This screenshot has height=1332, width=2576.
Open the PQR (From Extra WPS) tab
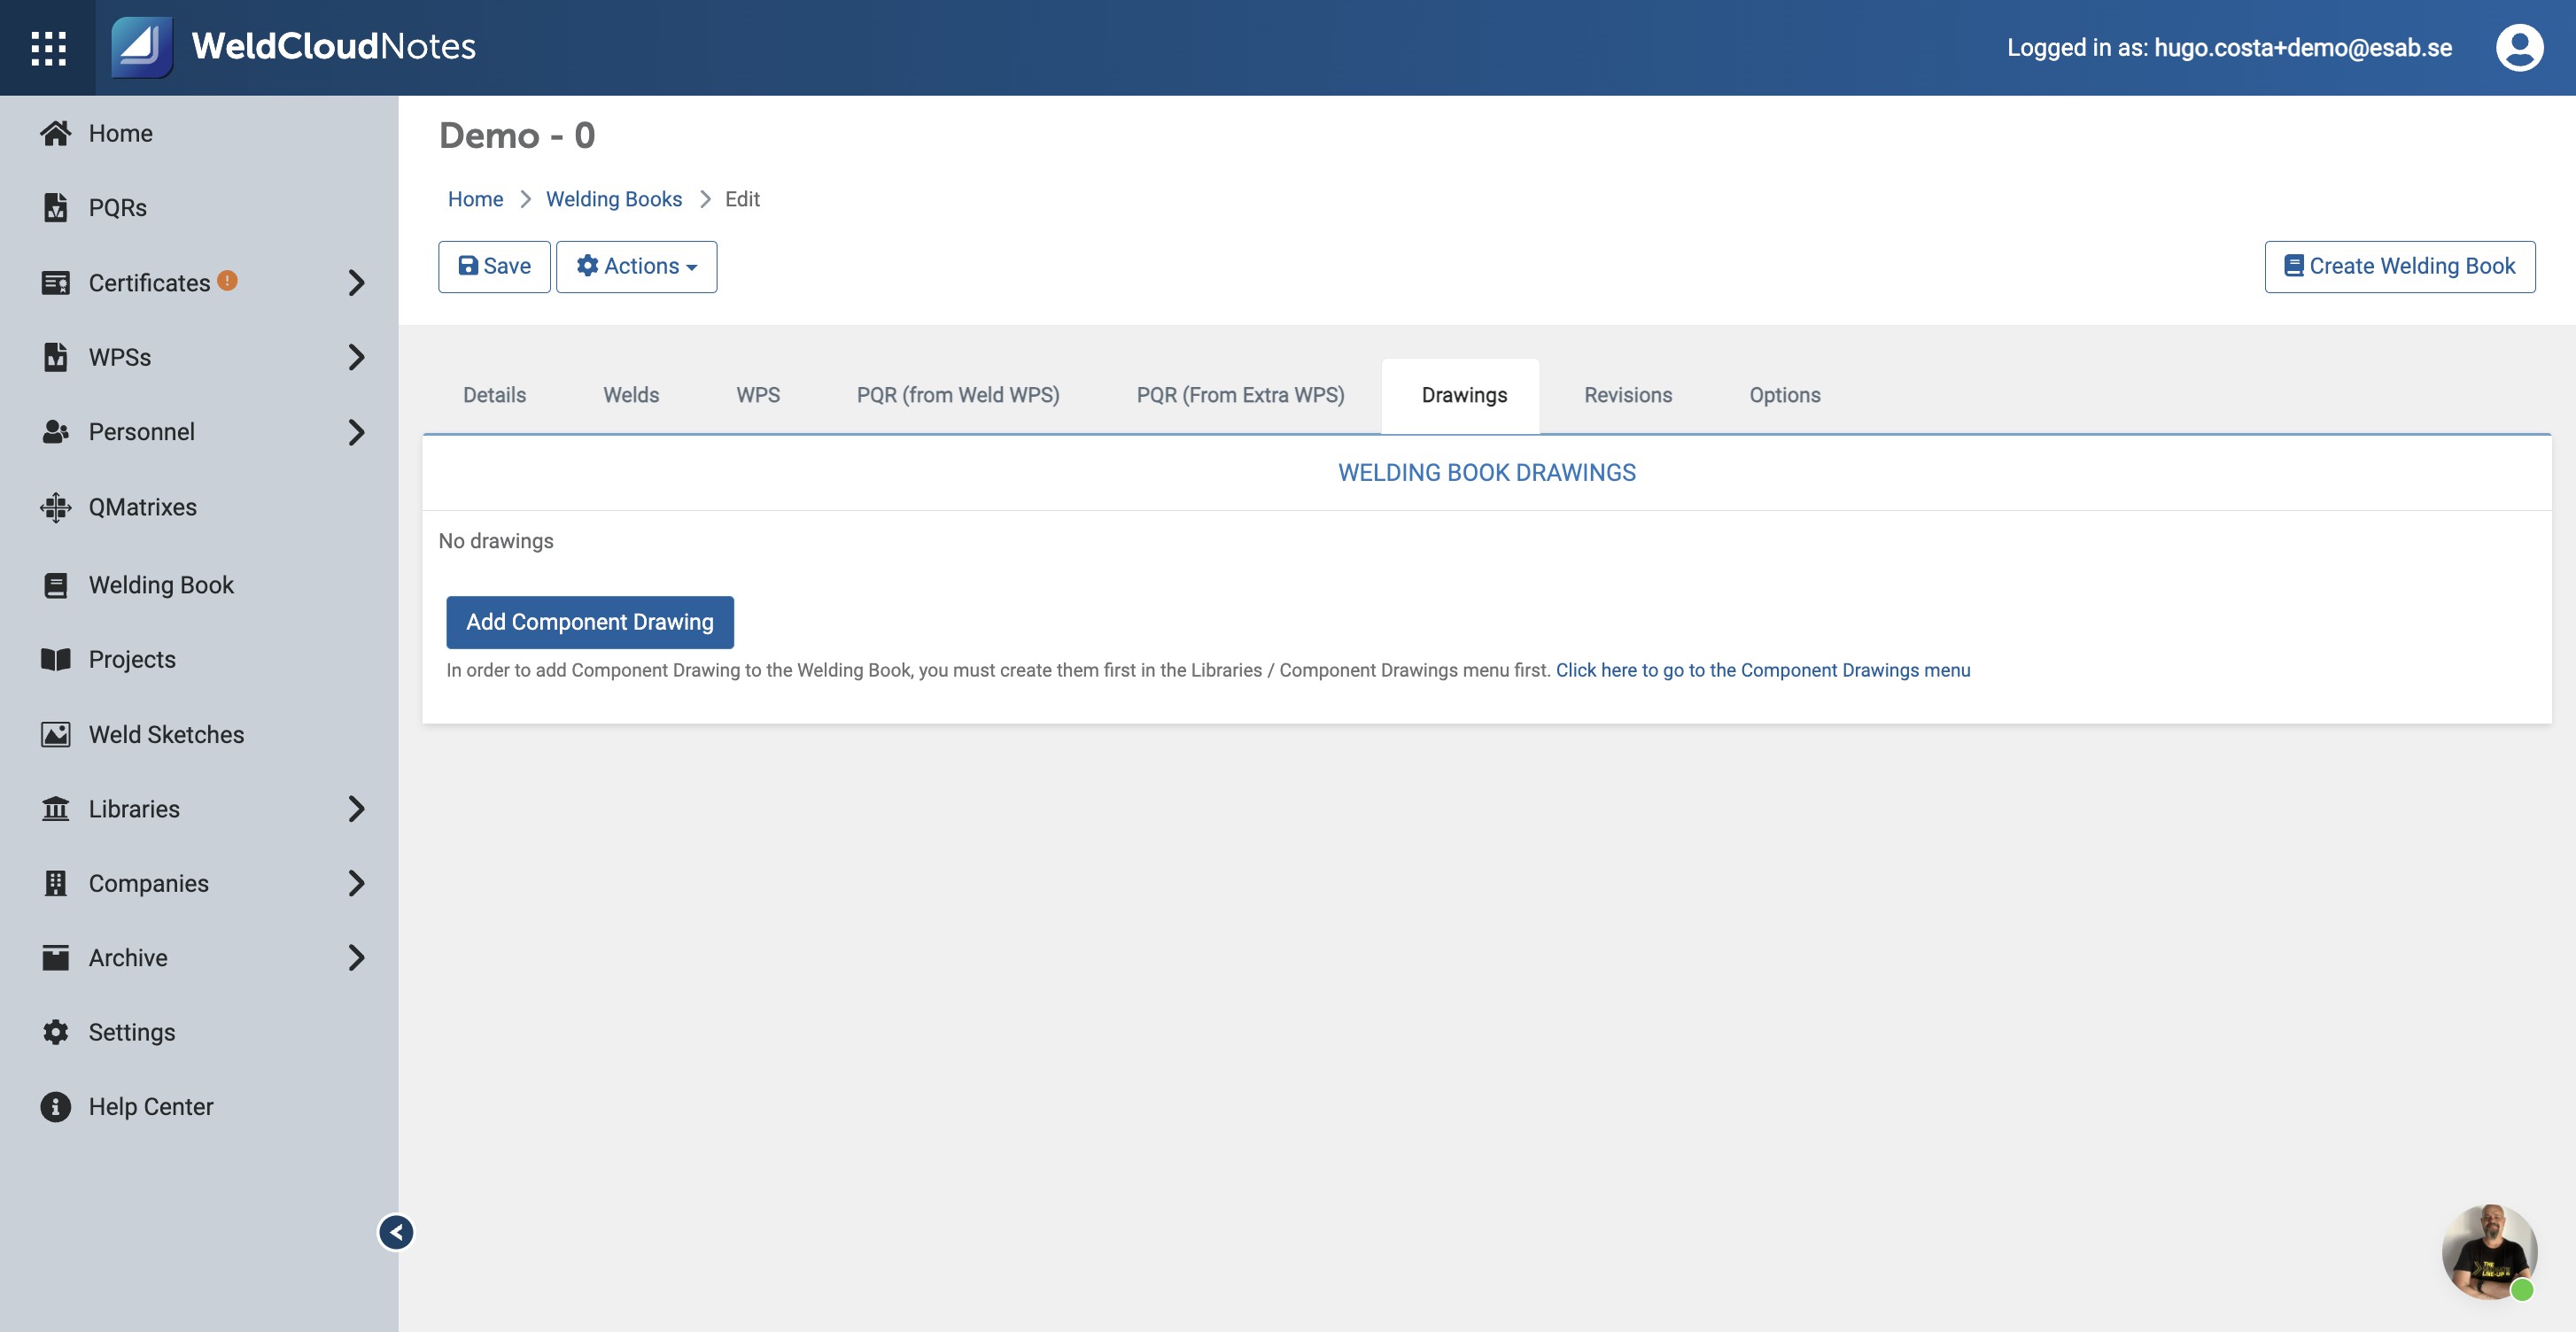tap(1240, 395)
